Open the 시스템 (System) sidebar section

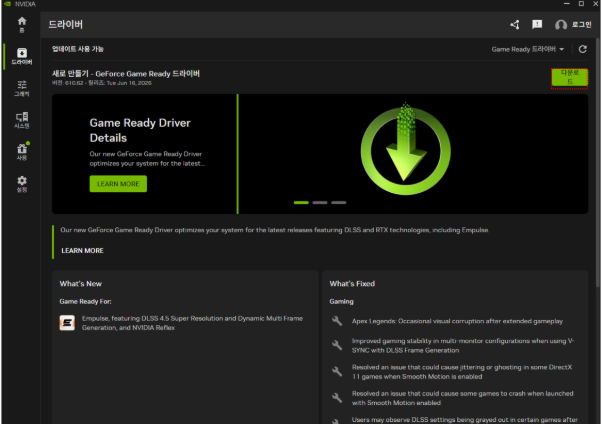pyautogui.click(x=22, y=120)
